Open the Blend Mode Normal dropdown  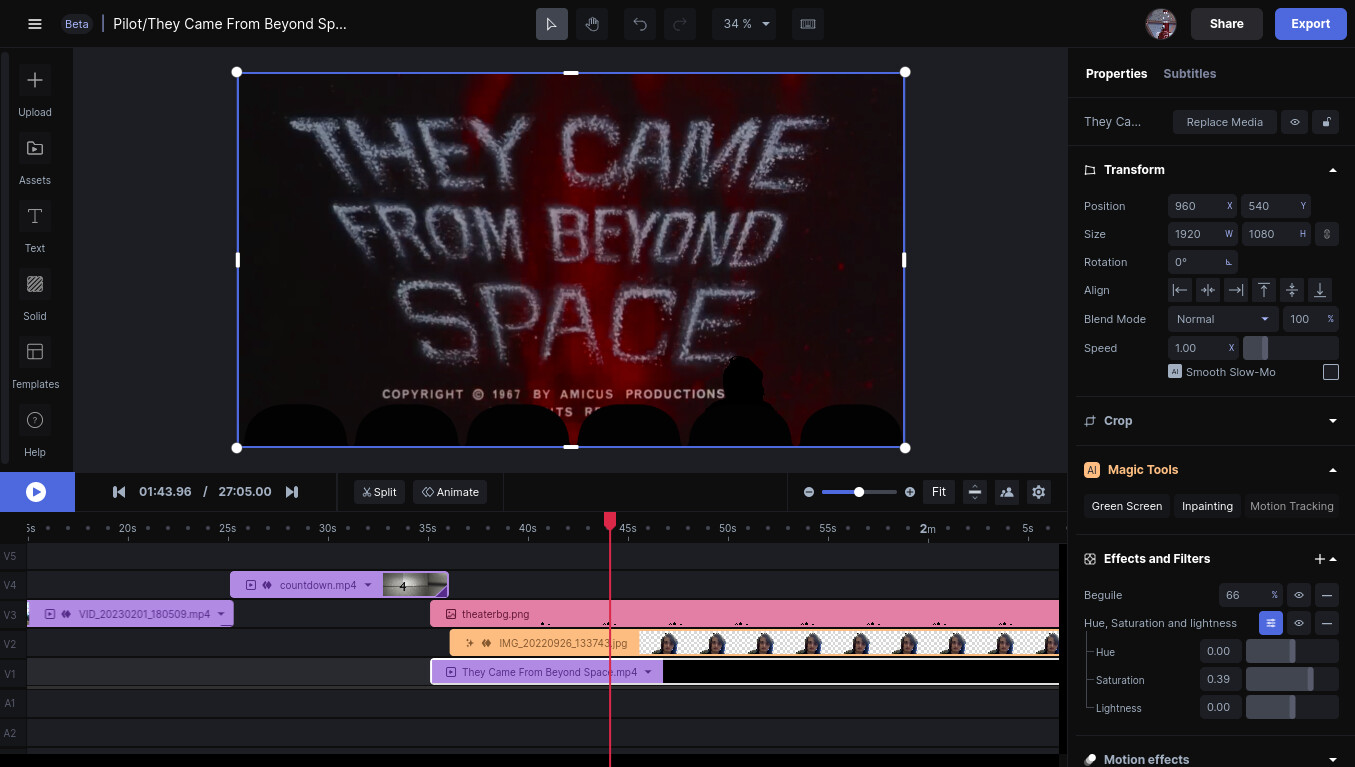pos(1223,319)
